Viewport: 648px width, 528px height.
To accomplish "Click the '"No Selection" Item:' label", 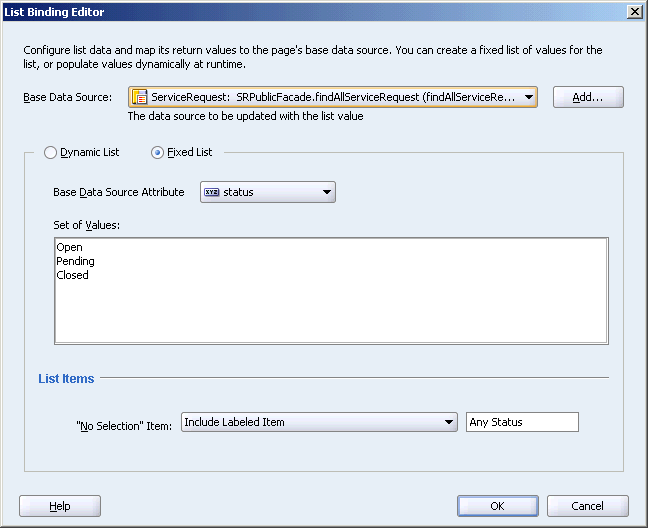I will 124,426.
